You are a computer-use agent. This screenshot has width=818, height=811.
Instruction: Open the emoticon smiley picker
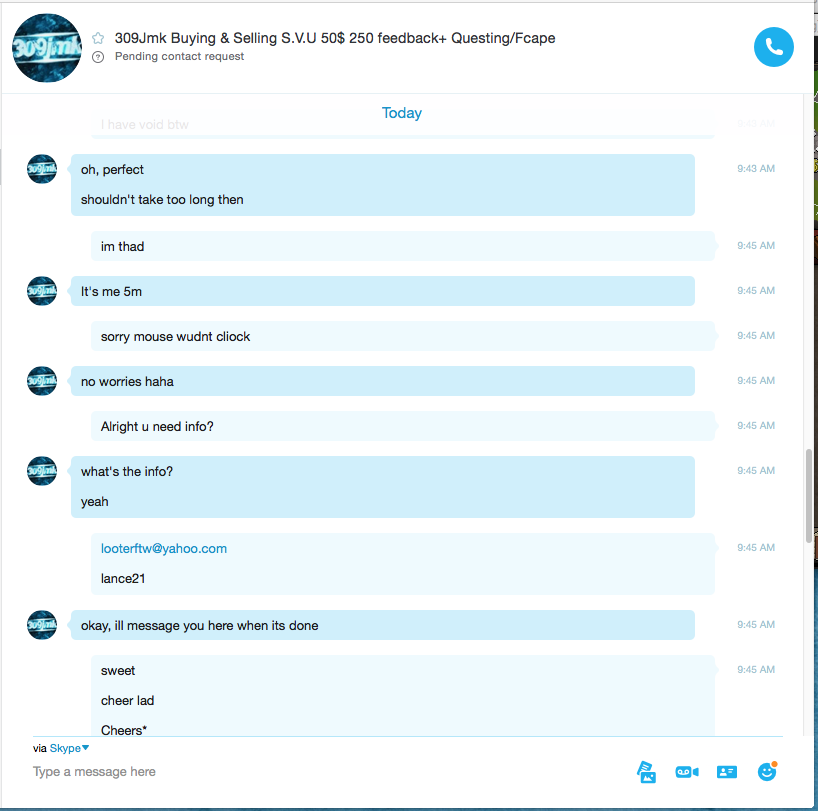click(767, 771)
